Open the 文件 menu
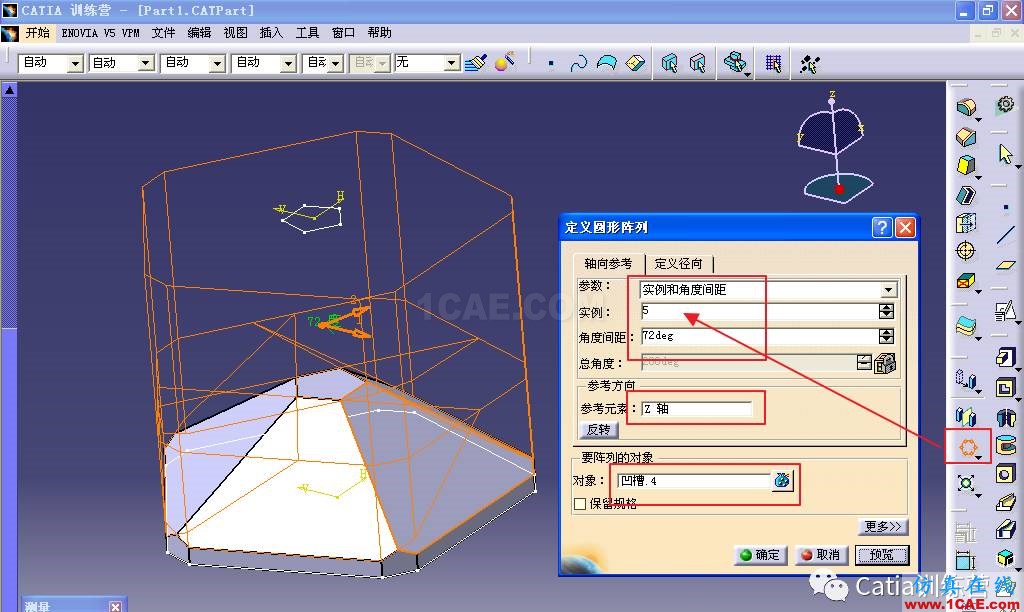This screenshot has width=1024, height=612. pyautogui.click(x=163, y=33)
